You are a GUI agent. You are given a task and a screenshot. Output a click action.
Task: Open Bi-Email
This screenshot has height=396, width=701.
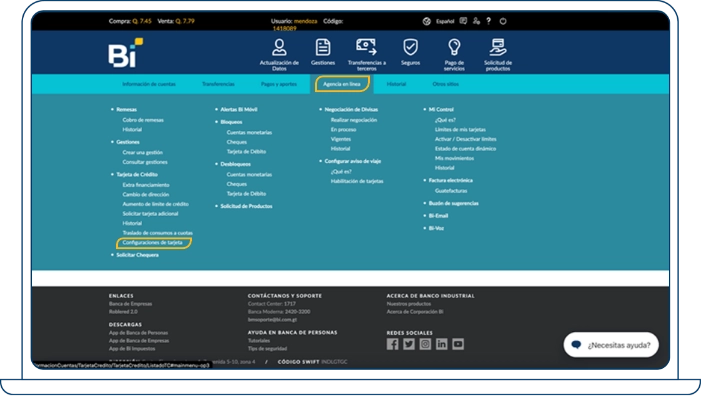(438, 216)
